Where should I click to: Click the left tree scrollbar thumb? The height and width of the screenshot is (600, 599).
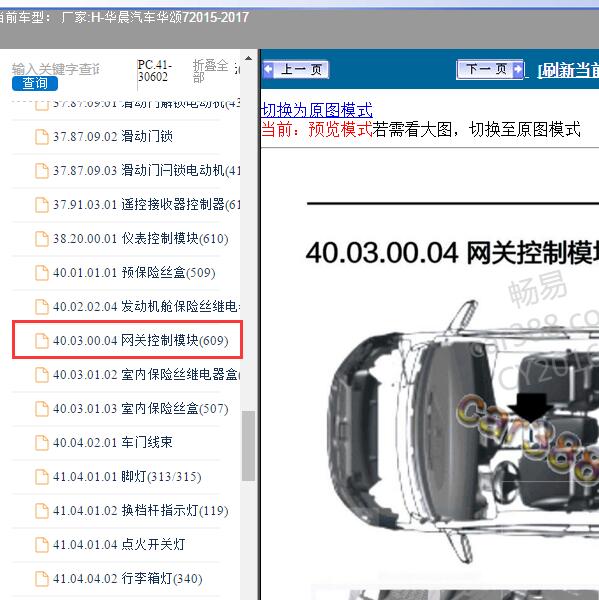[248, 446]
